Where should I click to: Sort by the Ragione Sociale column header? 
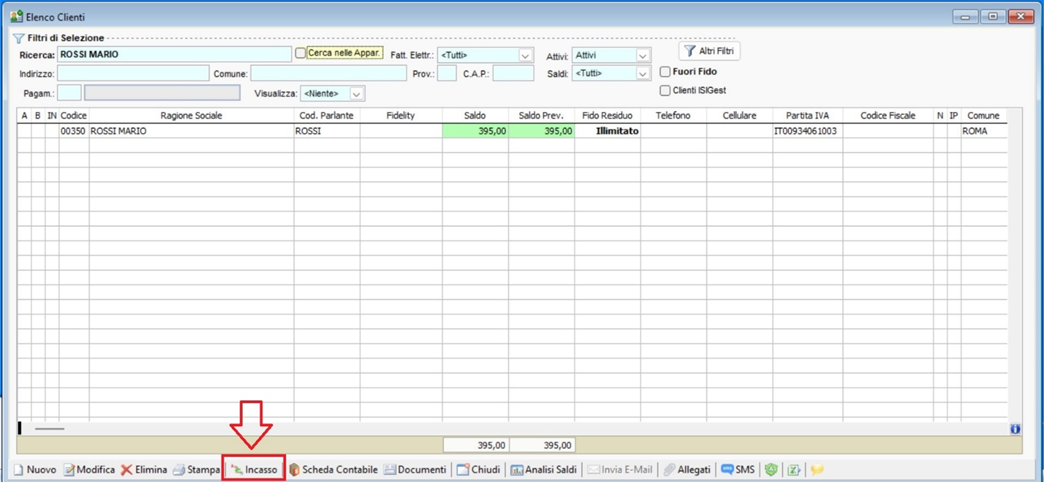(x=192, y=116)
